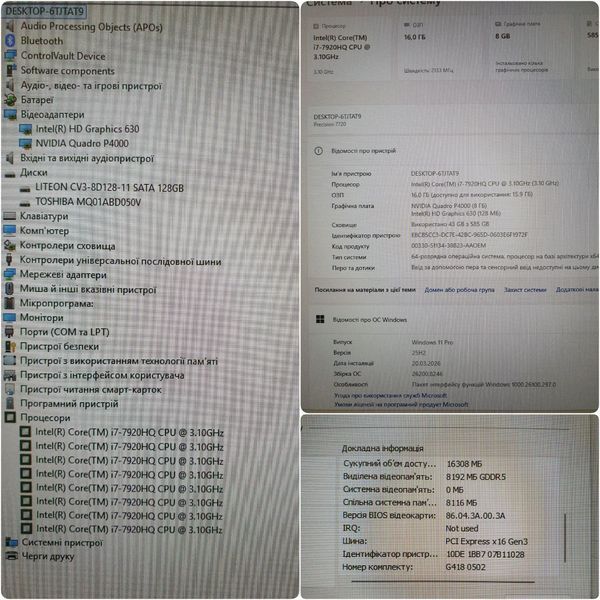Image resolution: width=600 pixels, height=600 pixels.
Task: Click the 8192 МБ GDDR5 value
Action: pyautogui.click(x=476, y=476)
